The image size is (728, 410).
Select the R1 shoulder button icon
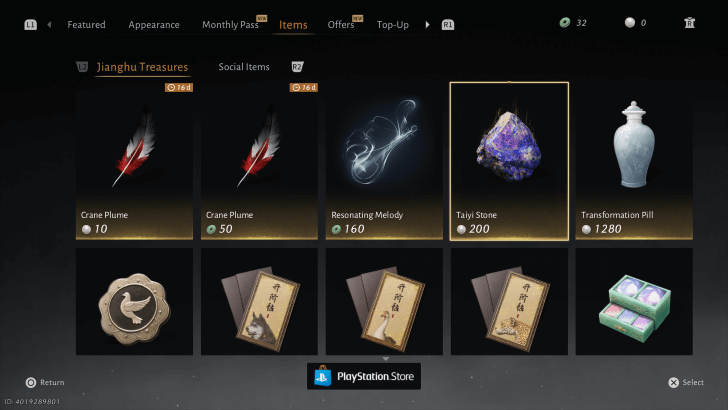[x=448, y=25]
